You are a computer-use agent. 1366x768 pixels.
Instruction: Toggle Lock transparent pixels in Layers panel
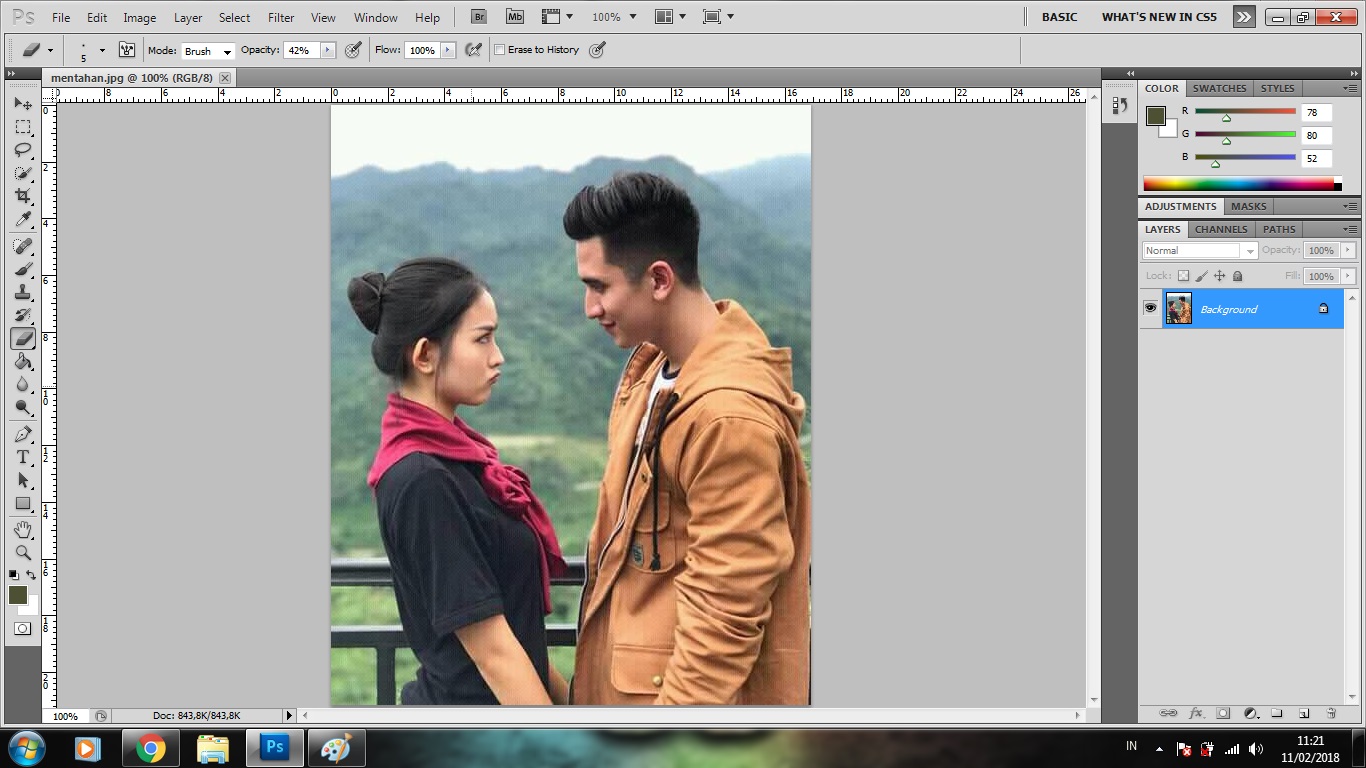point(1185,275)
